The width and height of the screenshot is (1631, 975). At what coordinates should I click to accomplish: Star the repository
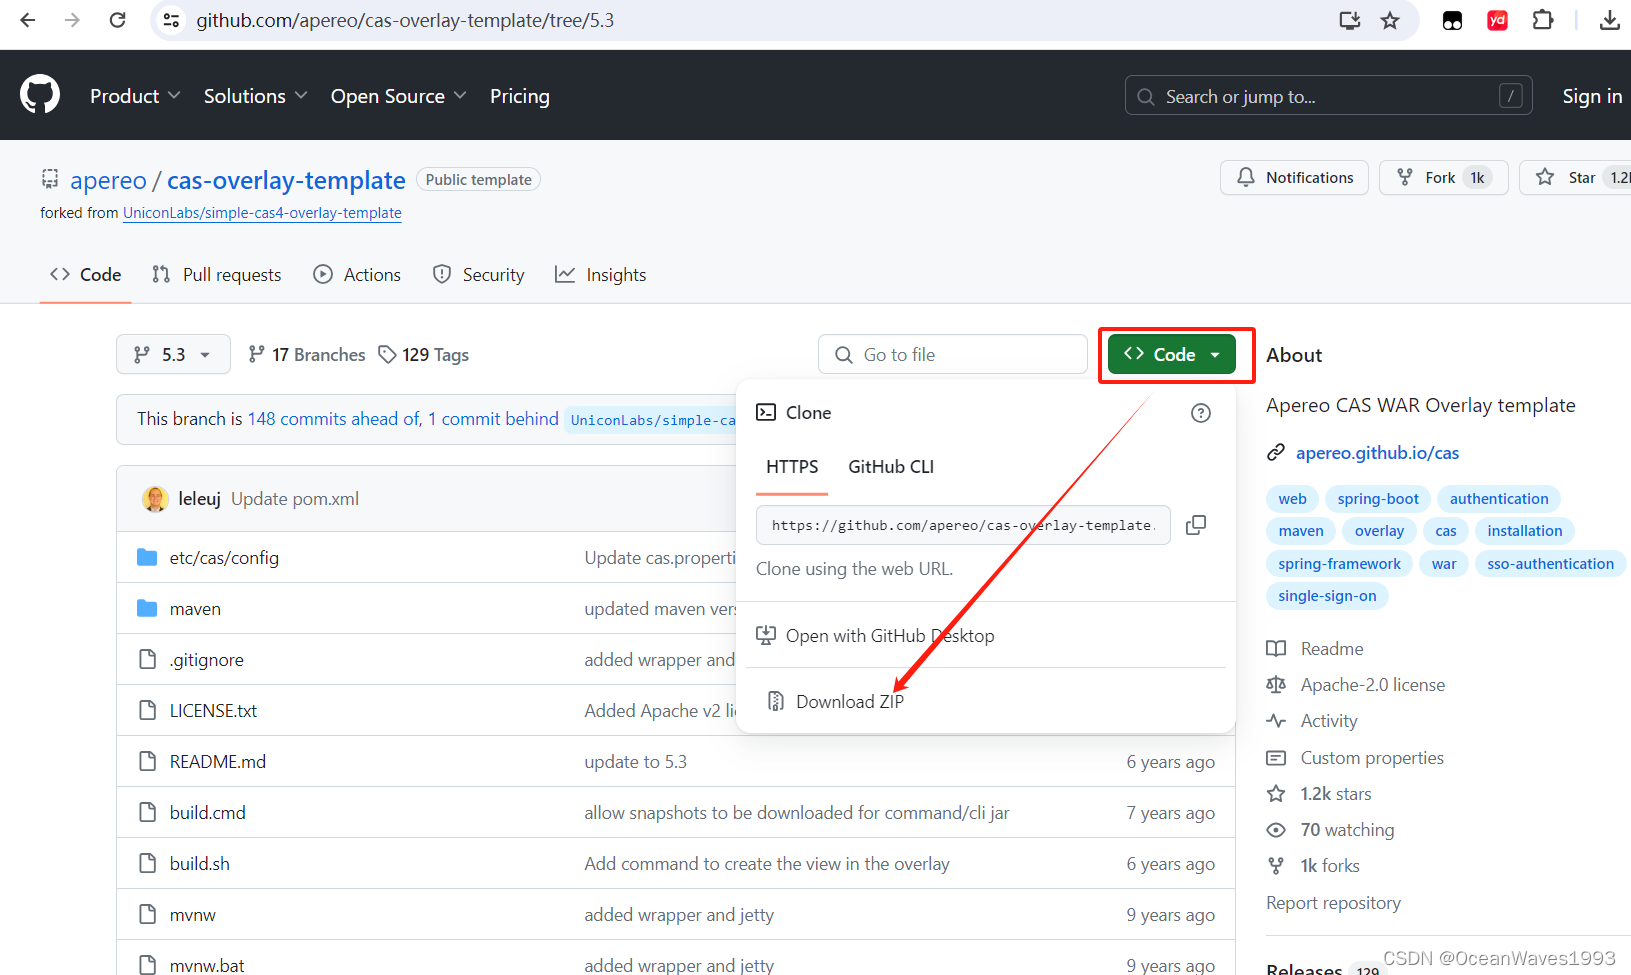[1575, 177]
